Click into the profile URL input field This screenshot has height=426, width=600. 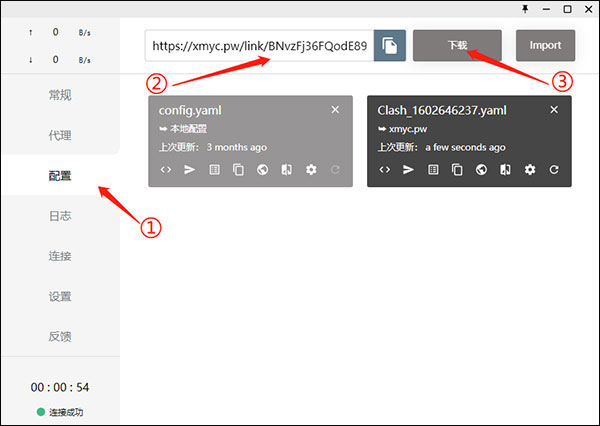tap(258, 46)
